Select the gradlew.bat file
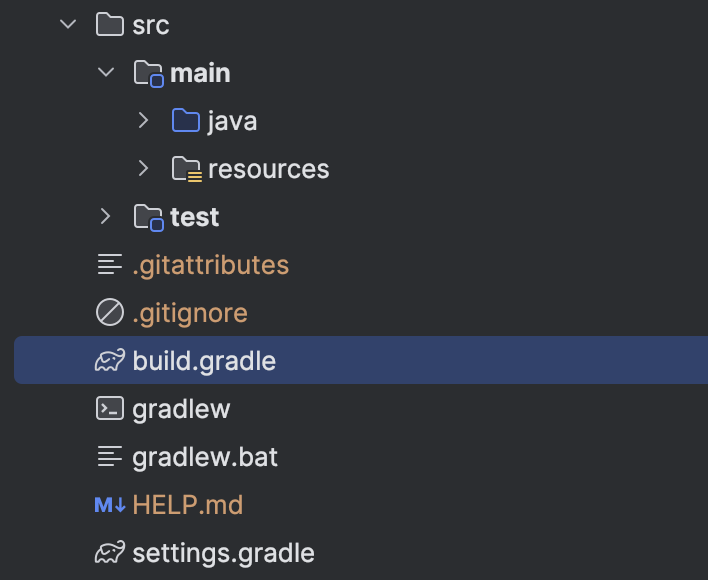 pyautogui.click(x=205, y=457)
